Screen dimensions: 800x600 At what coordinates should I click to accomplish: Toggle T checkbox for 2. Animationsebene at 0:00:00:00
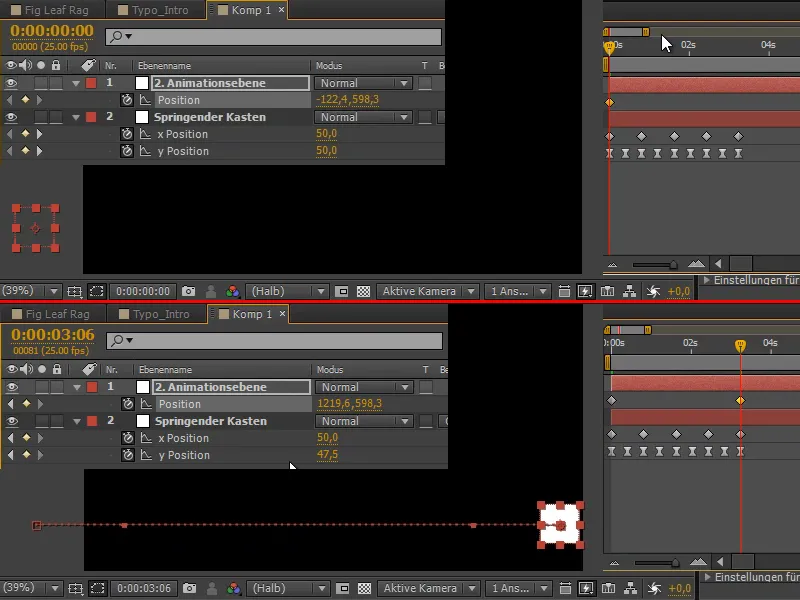click(425, 83)
